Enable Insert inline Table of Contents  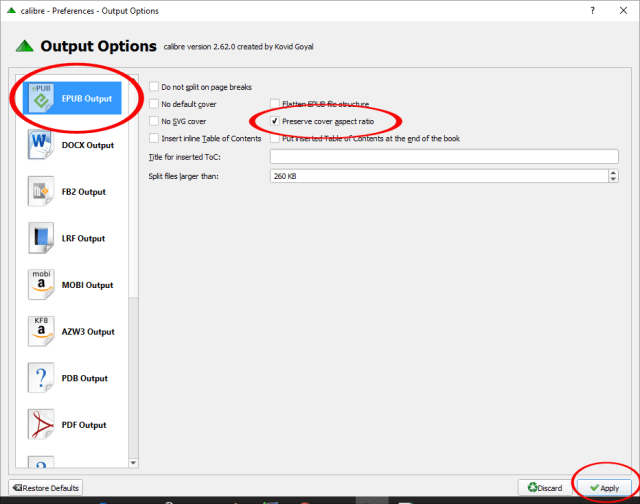click(154, 138)
